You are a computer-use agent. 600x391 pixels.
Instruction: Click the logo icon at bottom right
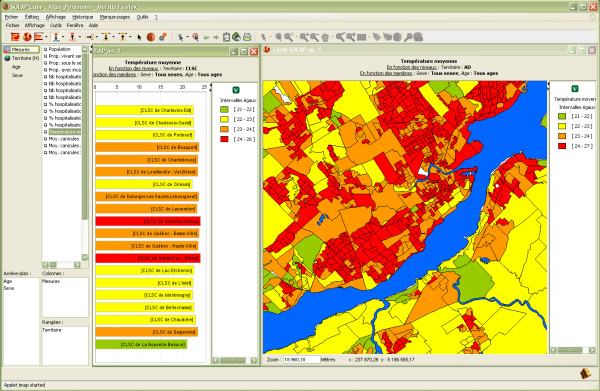click(x=586, y=373)
